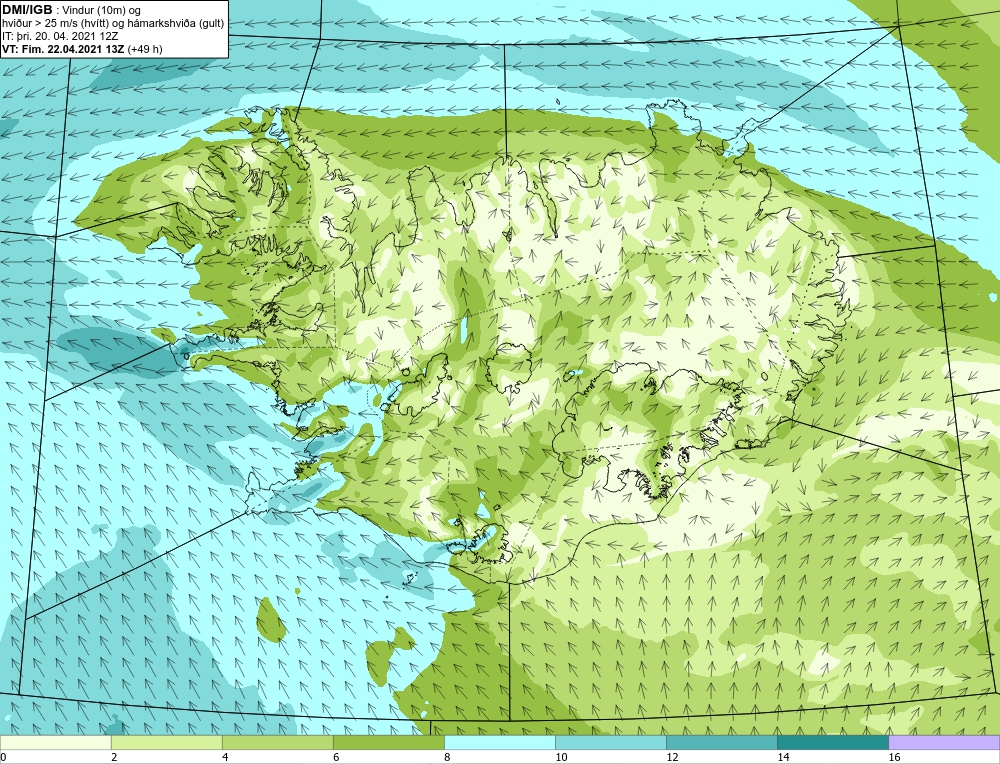Click the dark teal 14–16 legend swatch
Viewport: 1000px width, 764px height.
point(832,742)
